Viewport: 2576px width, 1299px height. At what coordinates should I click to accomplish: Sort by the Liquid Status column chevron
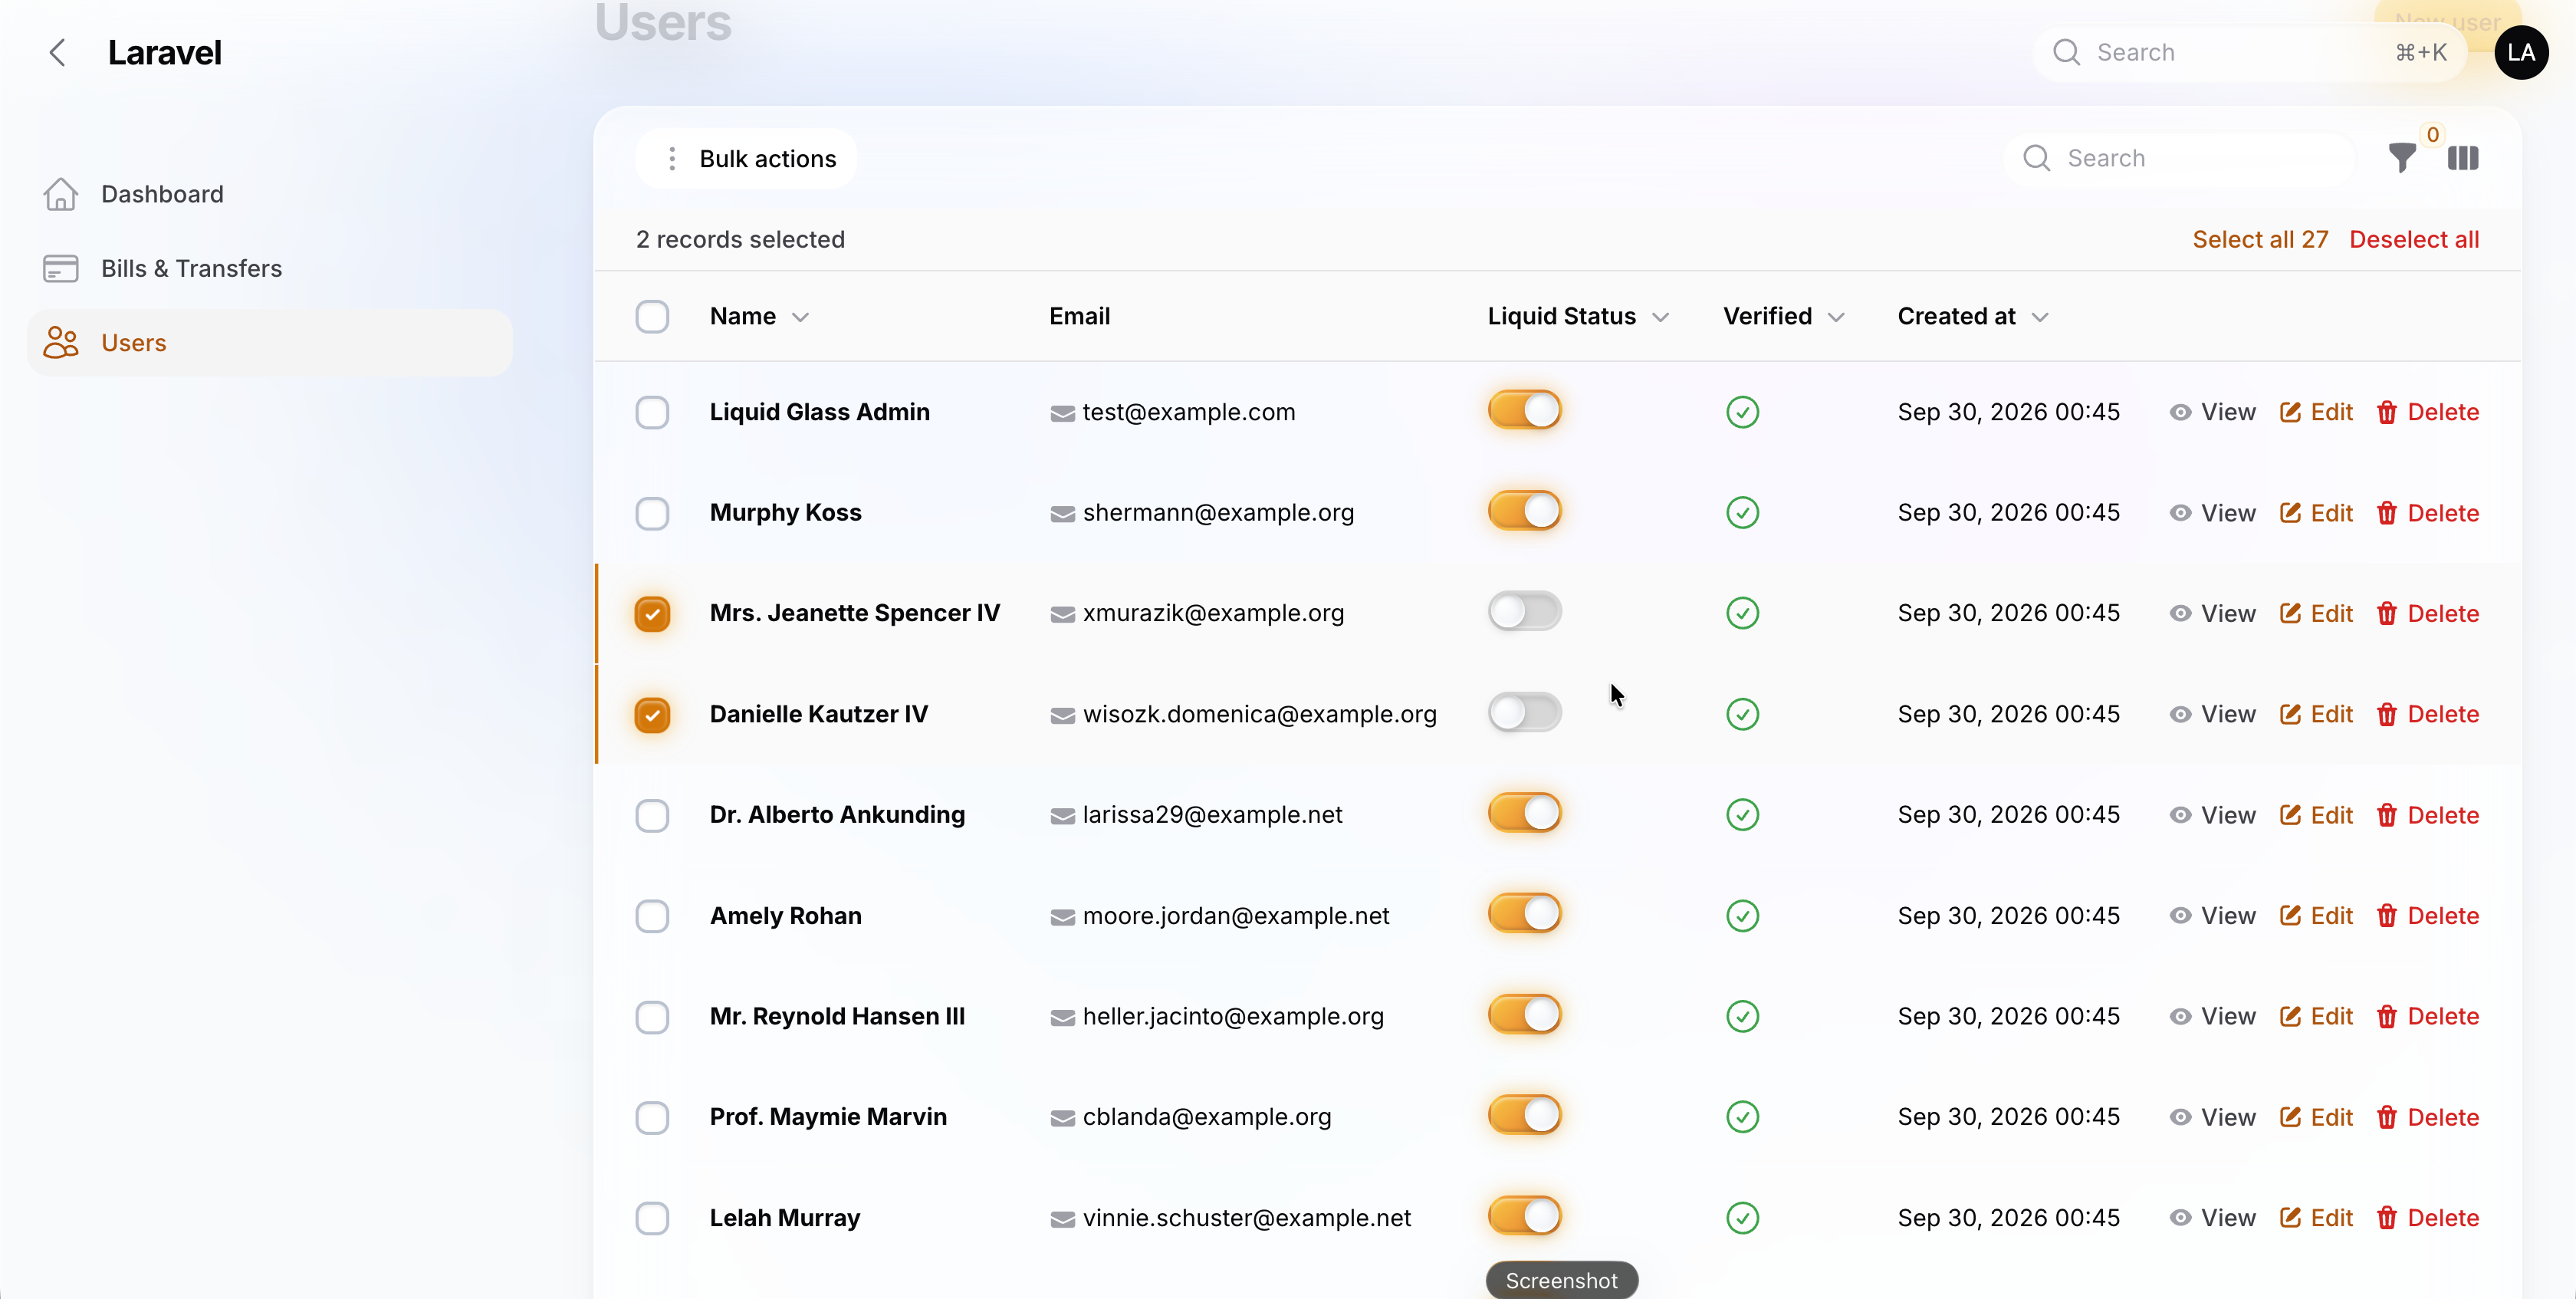(x=1660, y=318)
